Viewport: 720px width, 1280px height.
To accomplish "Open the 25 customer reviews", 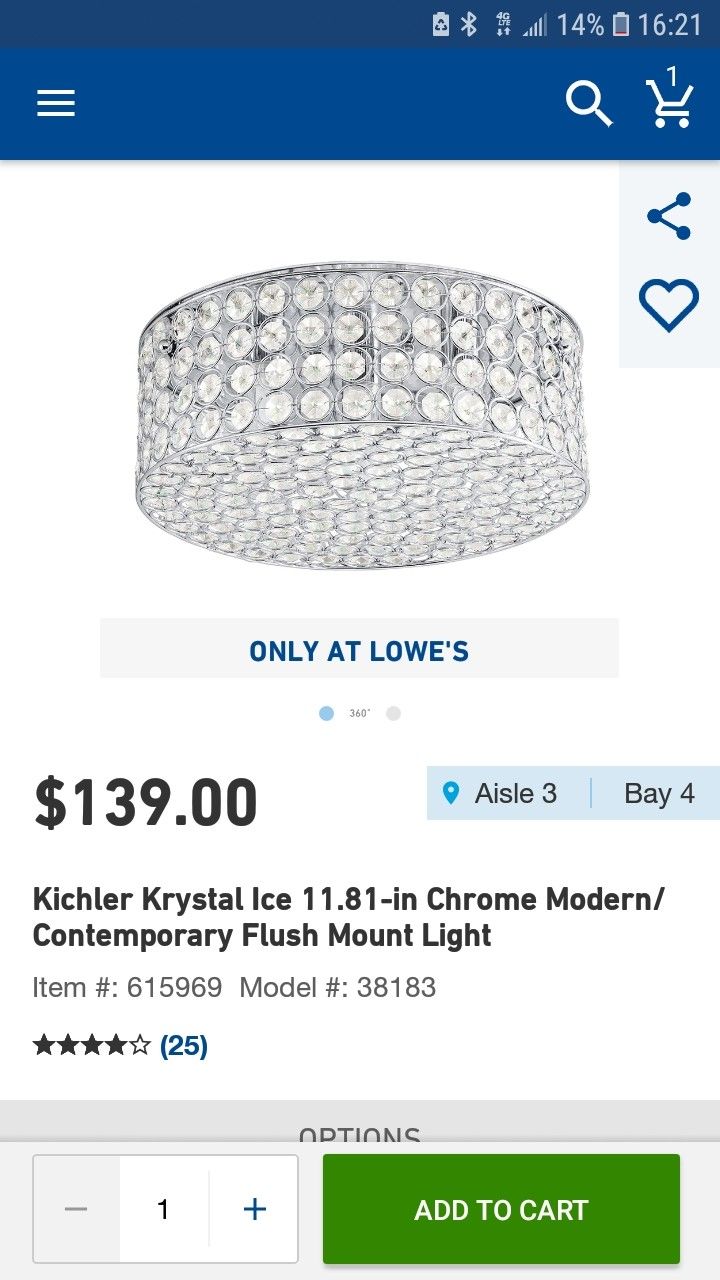I will (x=181, y=1045).
